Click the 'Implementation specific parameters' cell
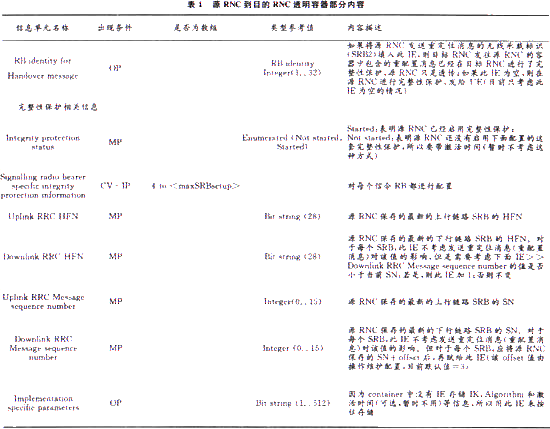Image resolution: width=550 pixels, height=429 pixels. point(43,403)
